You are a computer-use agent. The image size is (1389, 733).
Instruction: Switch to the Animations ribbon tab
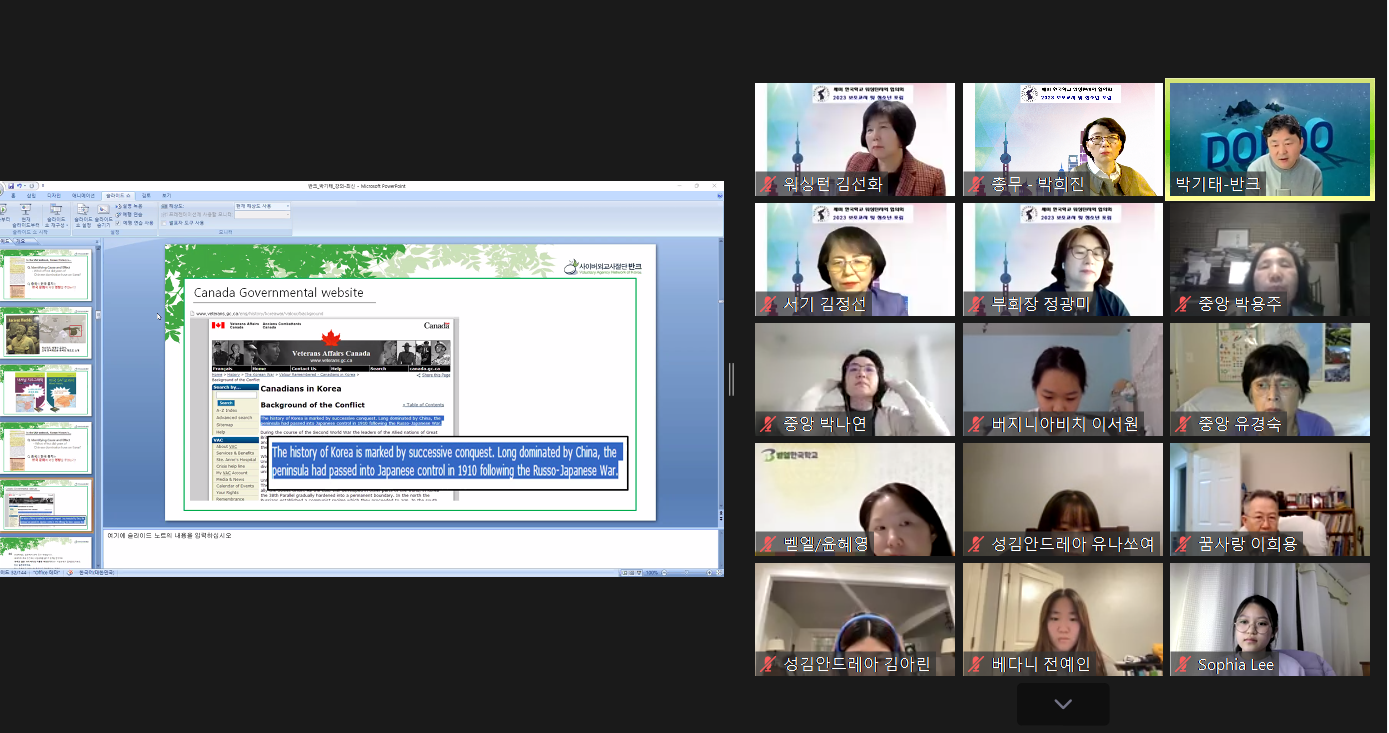tap(84, 196)
